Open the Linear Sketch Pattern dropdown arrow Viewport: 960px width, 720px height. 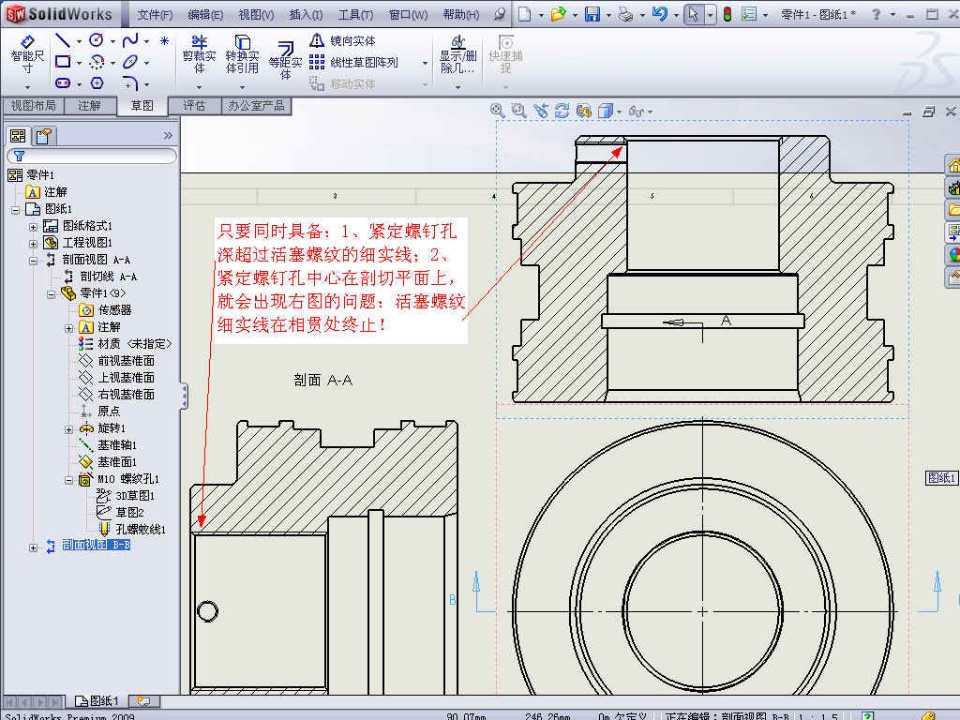[425, 63]
